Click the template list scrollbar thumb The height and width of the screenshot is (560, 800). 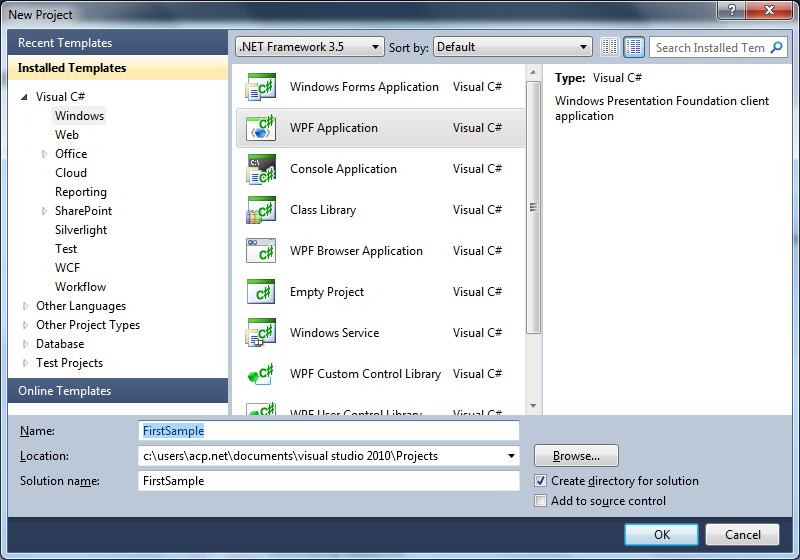[533, 208]
